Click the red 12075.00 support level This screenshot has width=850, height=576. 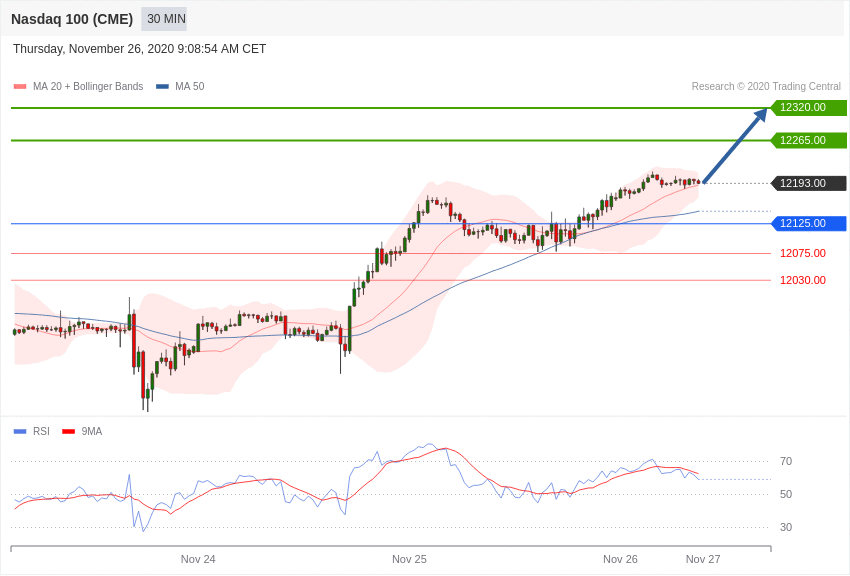(x=802, y=253)
